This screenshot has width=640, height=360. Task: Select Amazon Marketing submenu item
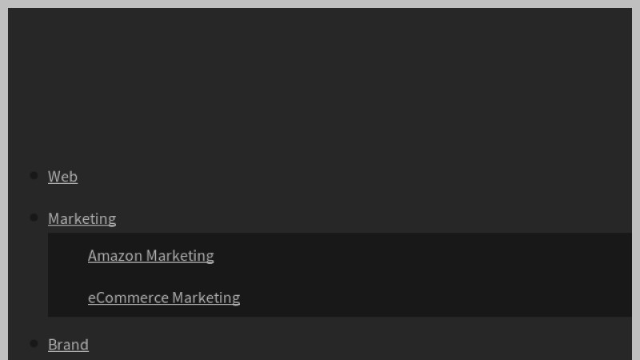pyautogui.click(x=151, y=256)
